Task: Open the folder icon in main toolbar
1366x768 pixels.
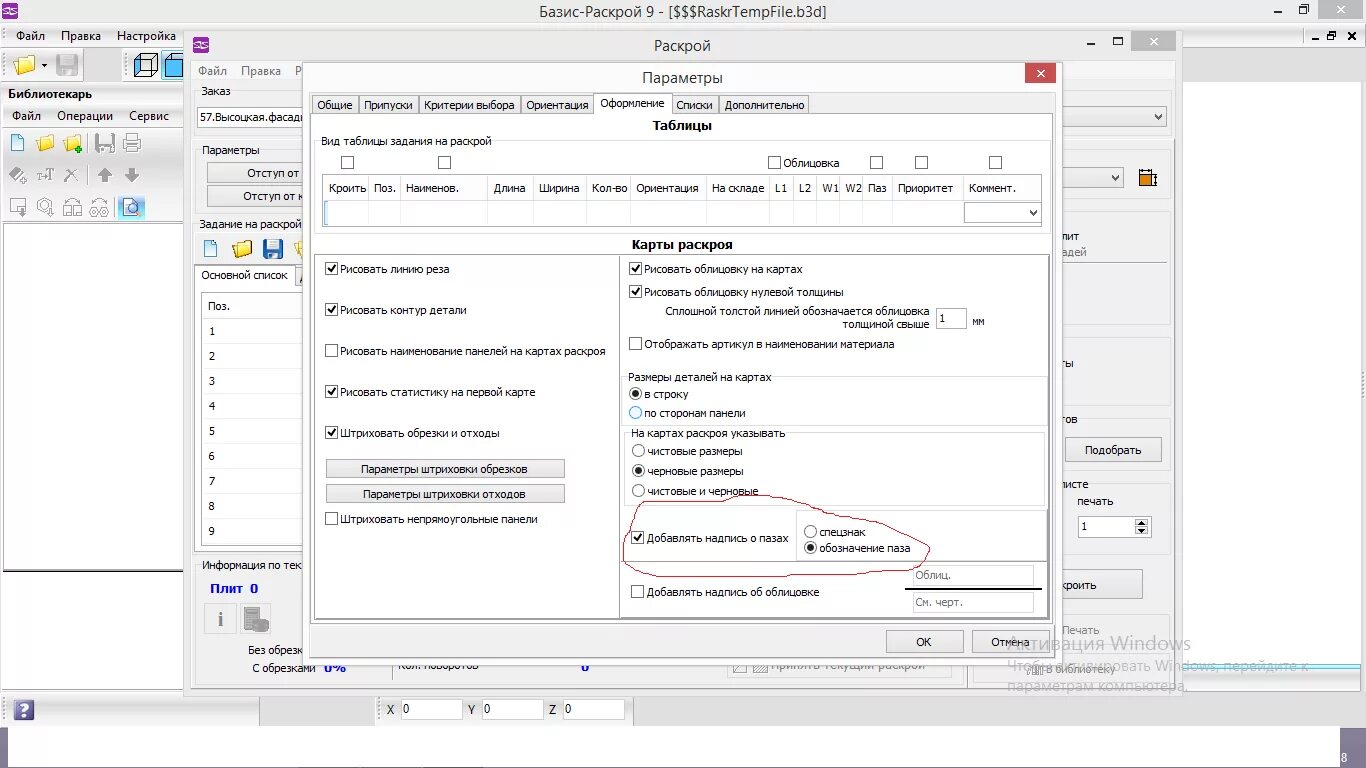Action: tap(24, 66)
